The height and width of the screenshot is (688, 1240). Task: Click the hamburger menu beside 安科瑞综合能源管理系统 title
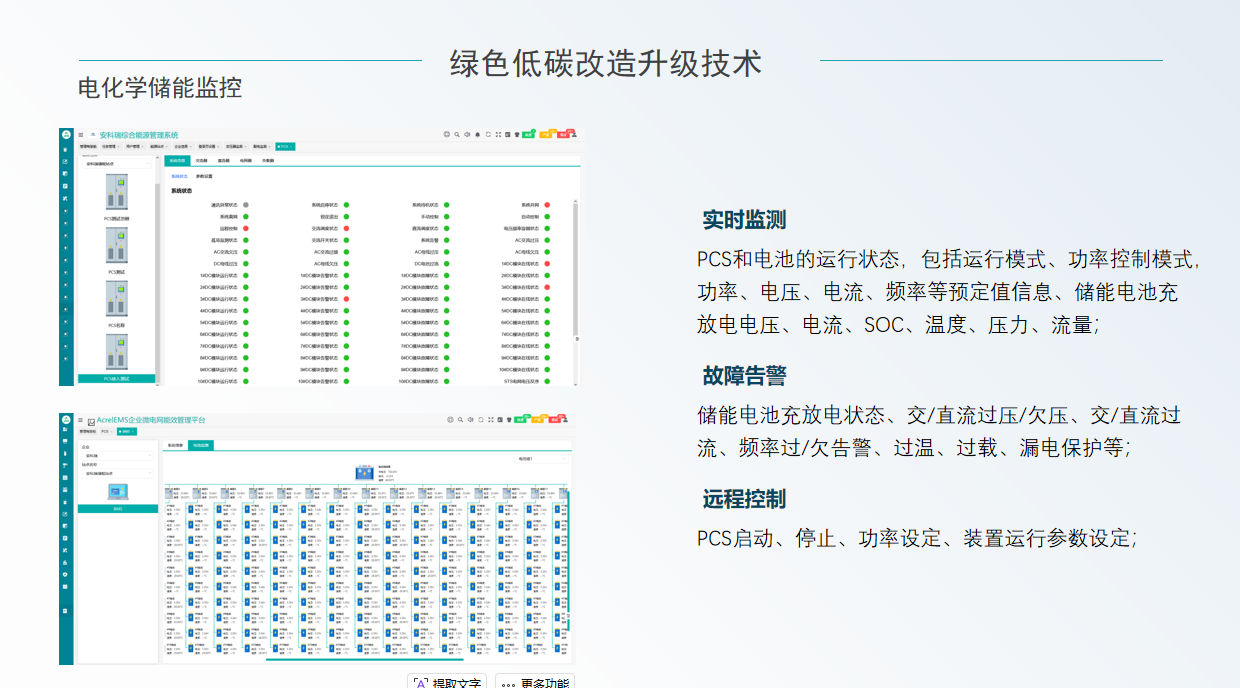click(81, 134)
